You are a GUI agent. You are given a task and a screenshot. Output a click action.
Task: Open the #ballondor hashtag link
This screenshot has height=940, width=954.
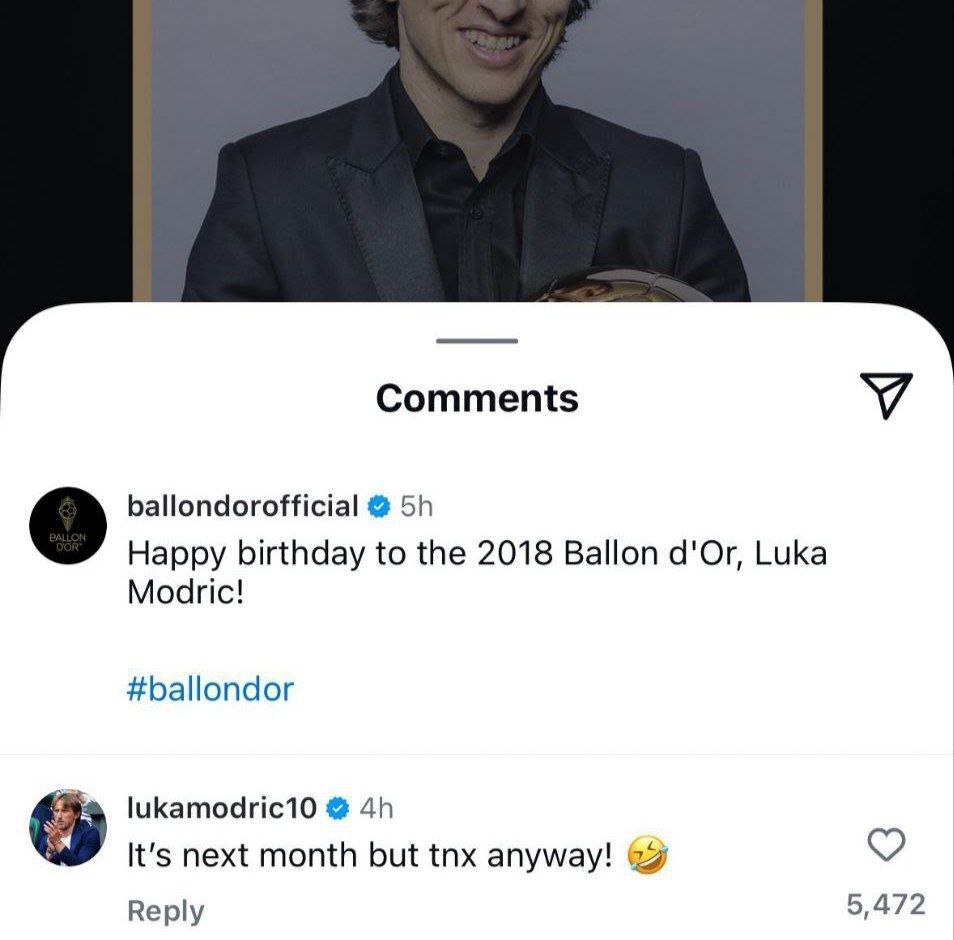click(210, 689)
